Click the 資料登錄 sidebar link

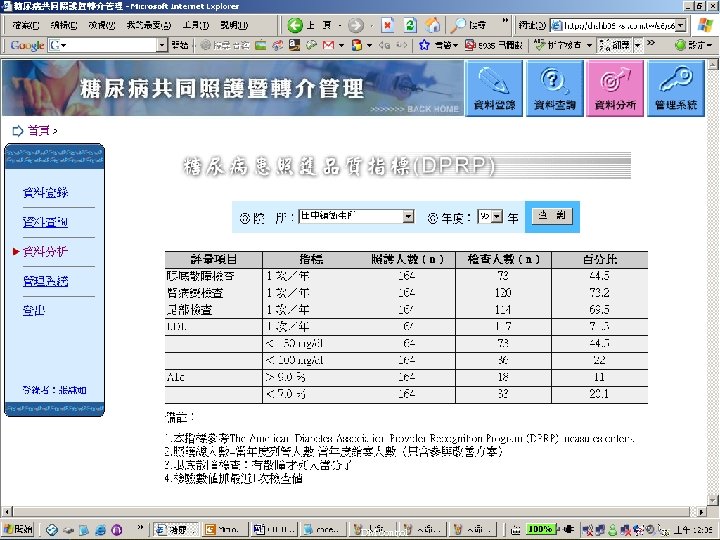click(x=45, y=193)
